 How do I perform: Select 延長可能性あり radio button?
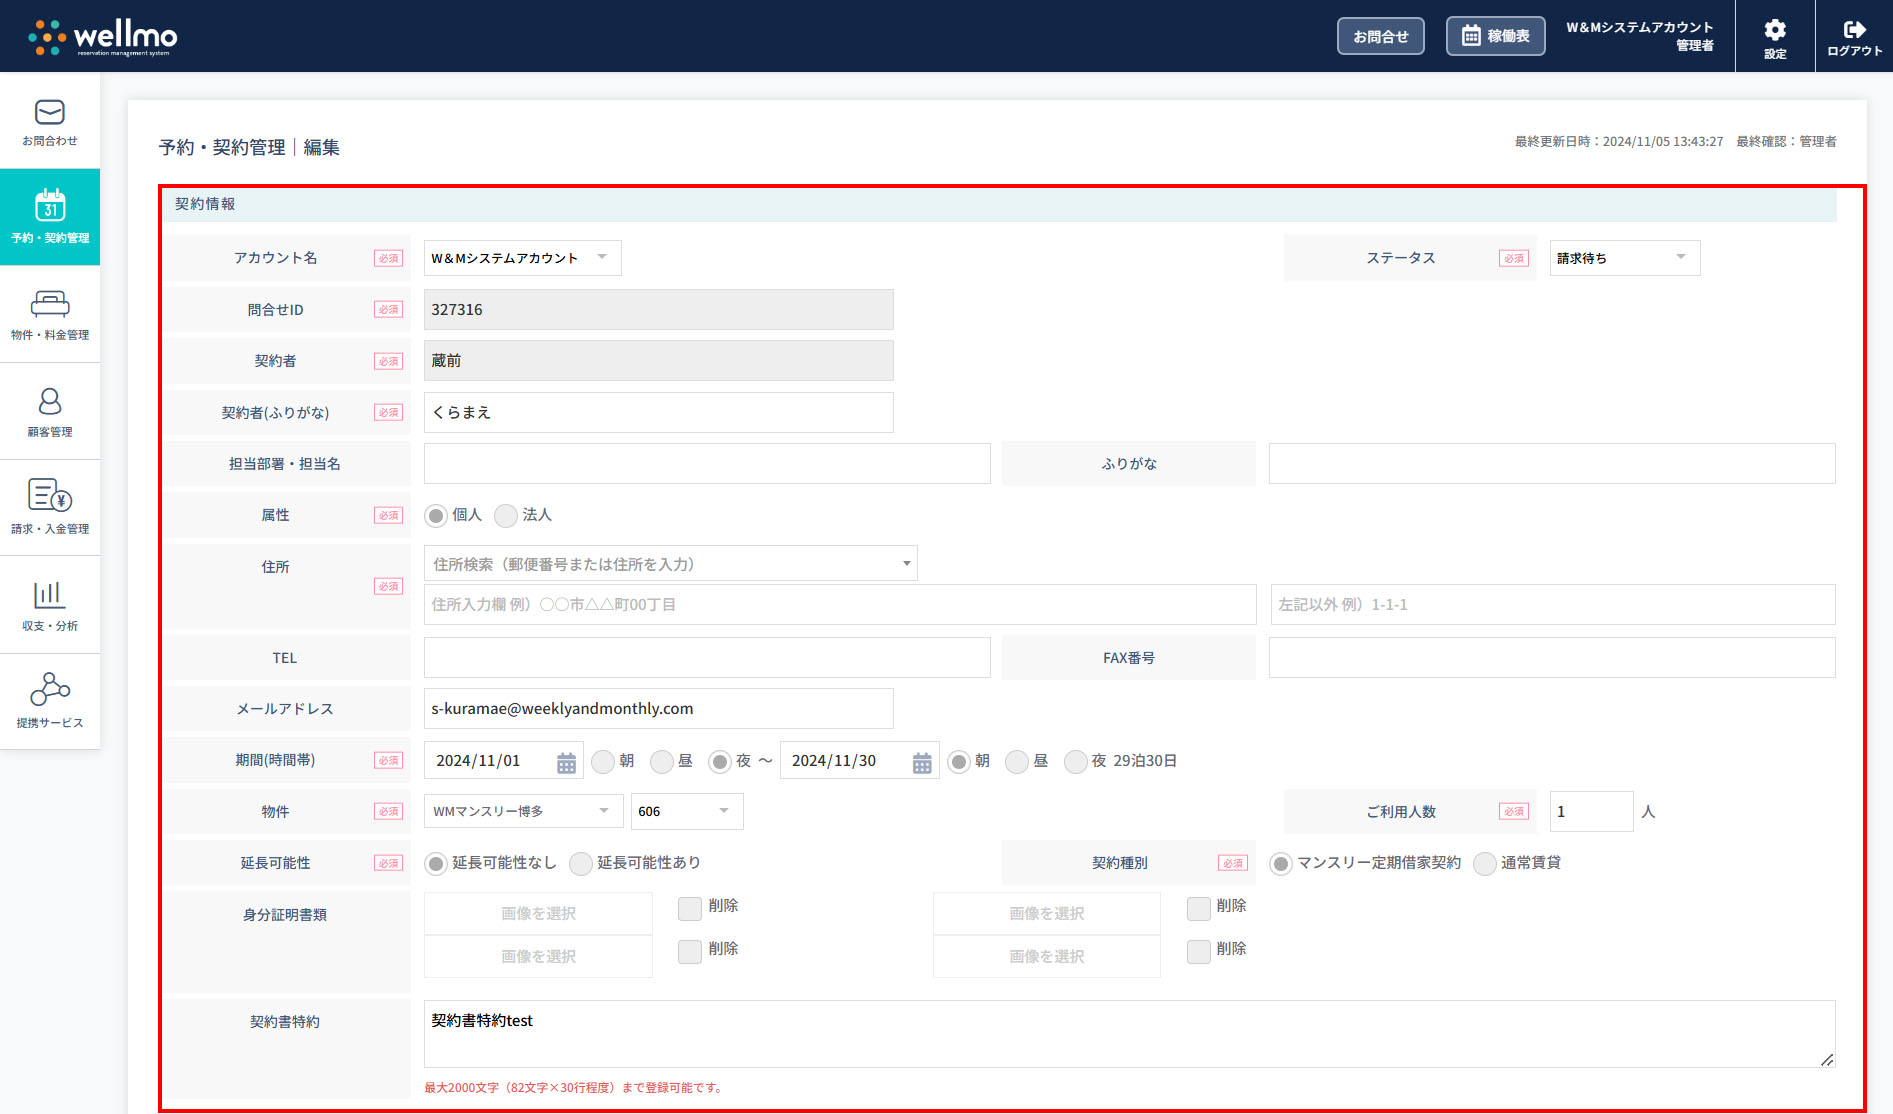pos(581,864)
